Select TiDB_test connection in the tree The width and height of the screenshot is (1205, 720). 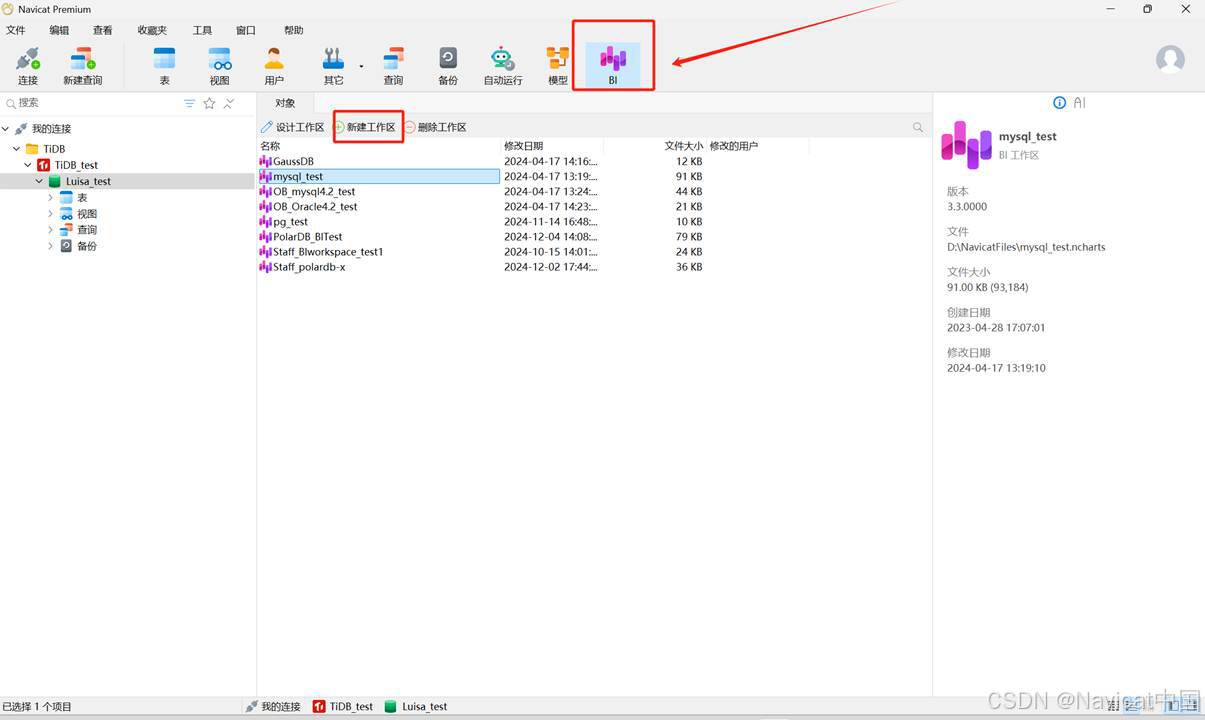point(76,165)
